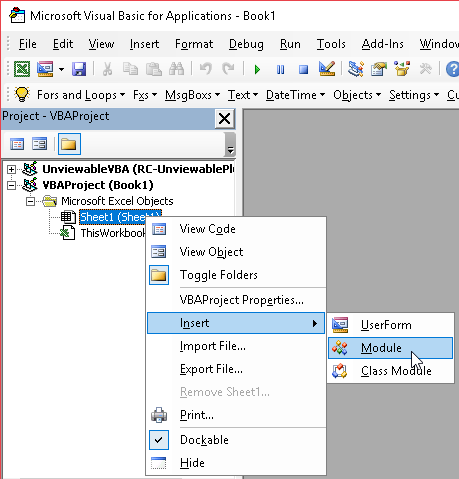
Task: Run macro with green play icon
Action: pos(257,70)
